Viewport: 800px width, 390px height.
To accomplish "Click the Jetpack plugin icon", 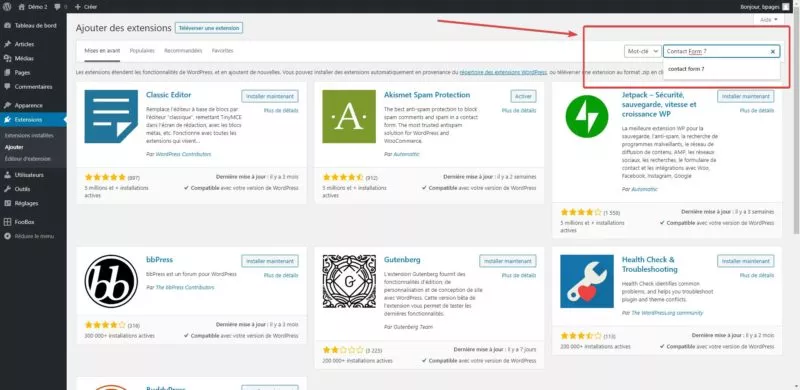I will click(587, 116).
